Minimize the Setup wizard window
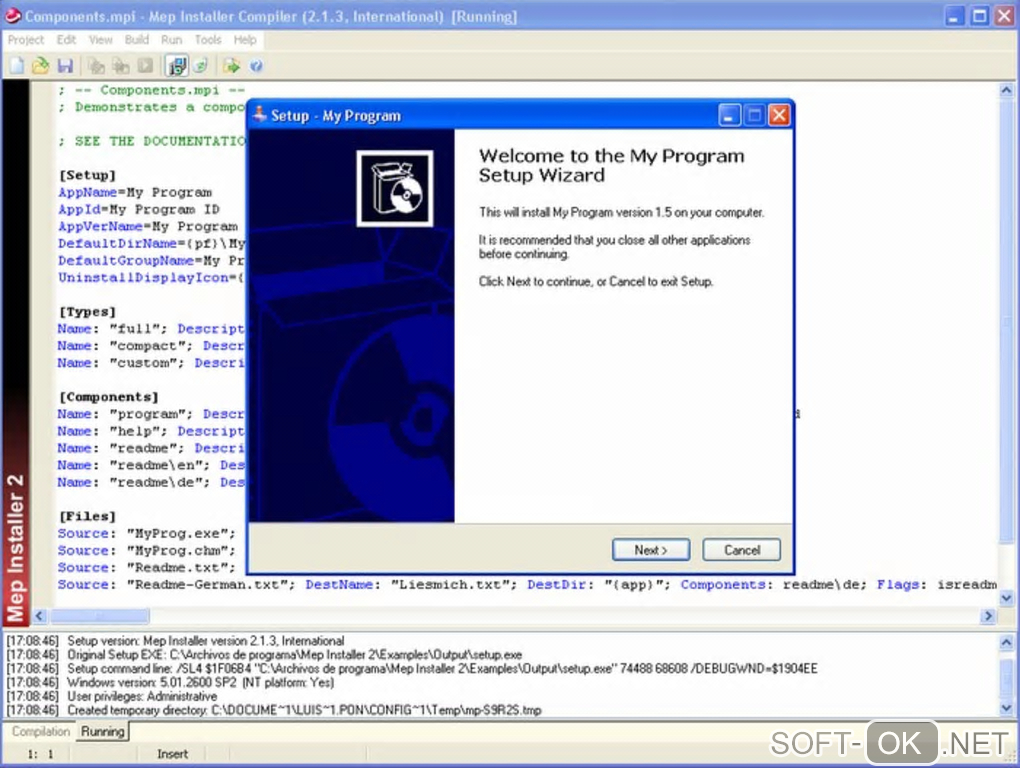The image size is (1020, 768). [729, 116]
